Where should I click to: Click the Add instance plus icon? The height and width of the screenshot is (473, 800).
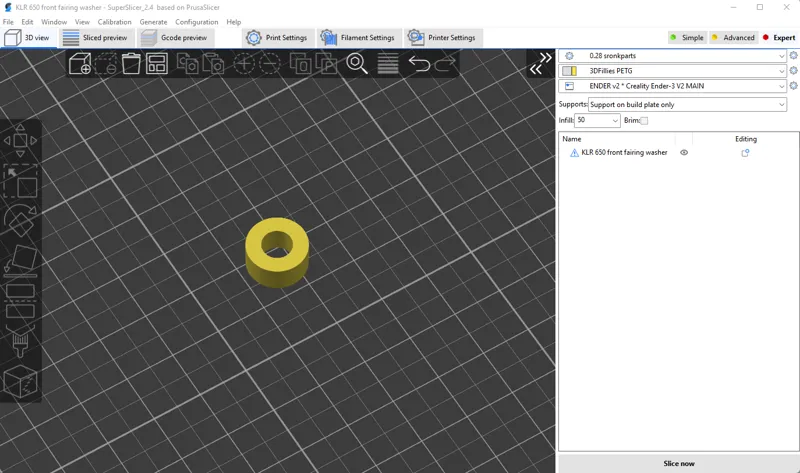click(x=244, y=64)
